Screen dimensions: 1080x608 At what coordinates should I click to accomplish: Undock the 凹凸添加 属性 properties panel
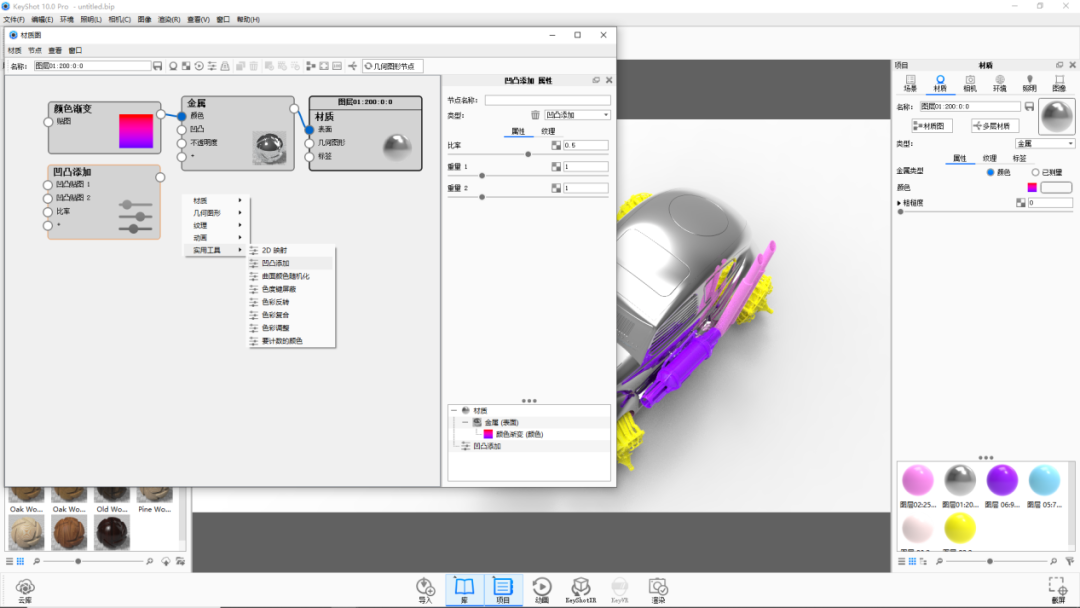click(596, 81)
